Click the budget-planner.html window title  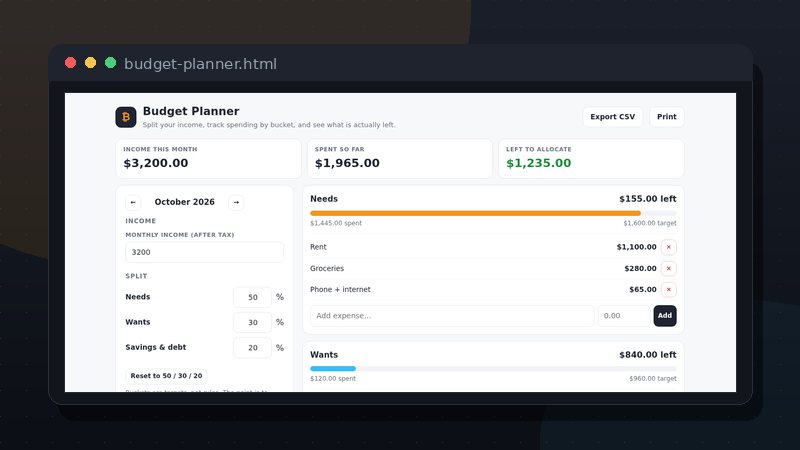tap(201, 64)
